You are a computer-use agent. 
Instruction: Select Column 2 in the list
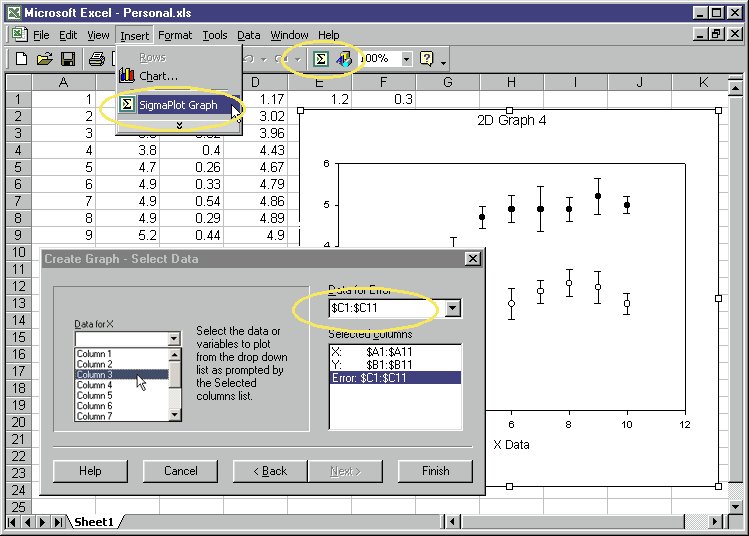[121, 364]
